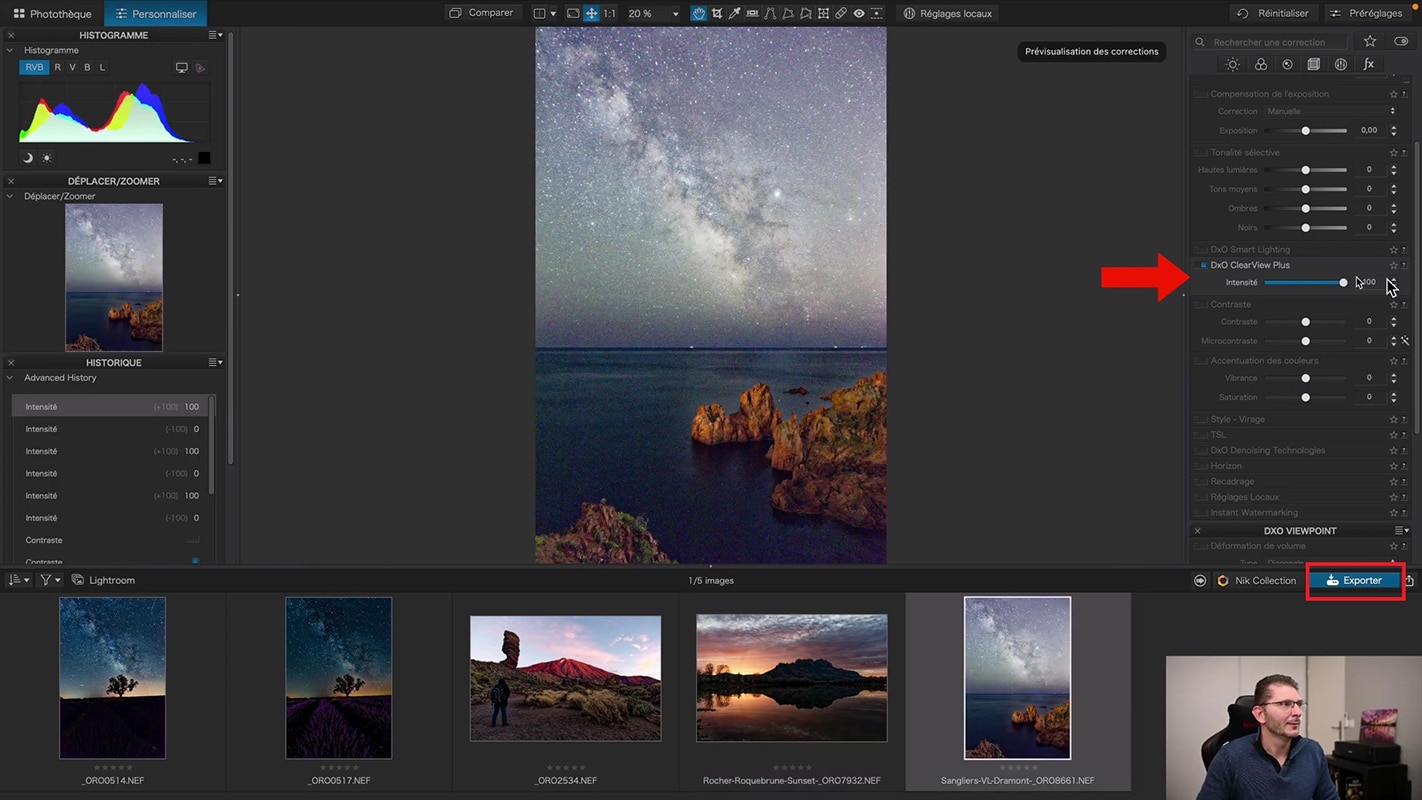Enable the Tonalité sélective correction
Viewport: 1422px width, 800px height.
[1202, 153]
